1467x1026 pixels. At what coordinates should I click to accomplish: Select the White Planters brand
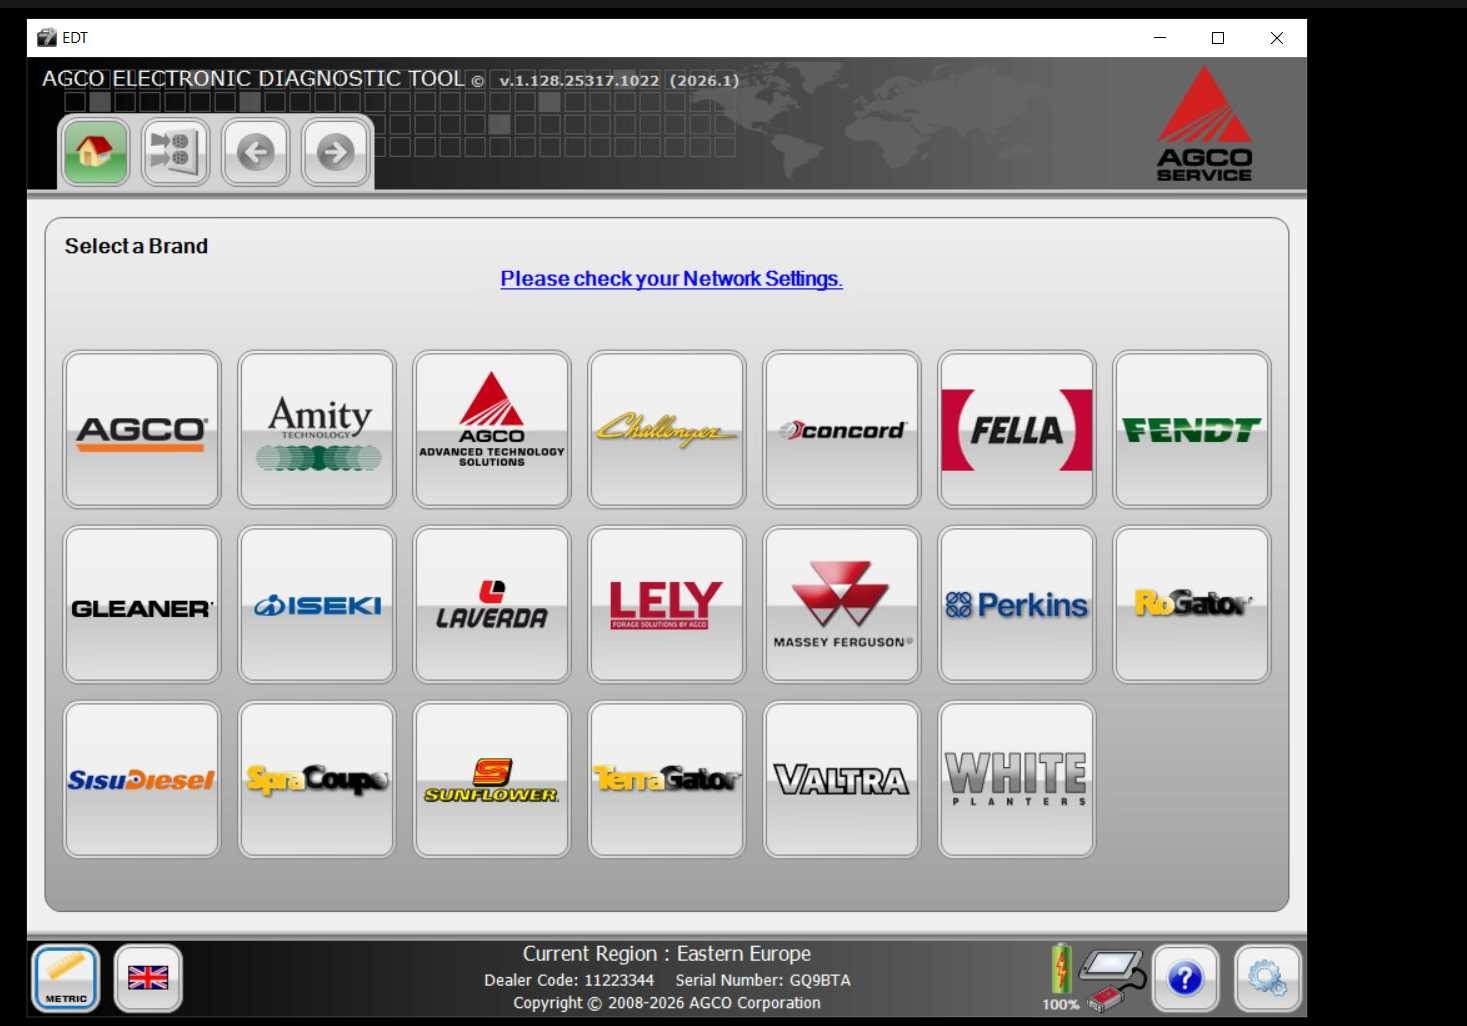[1017, 780]
